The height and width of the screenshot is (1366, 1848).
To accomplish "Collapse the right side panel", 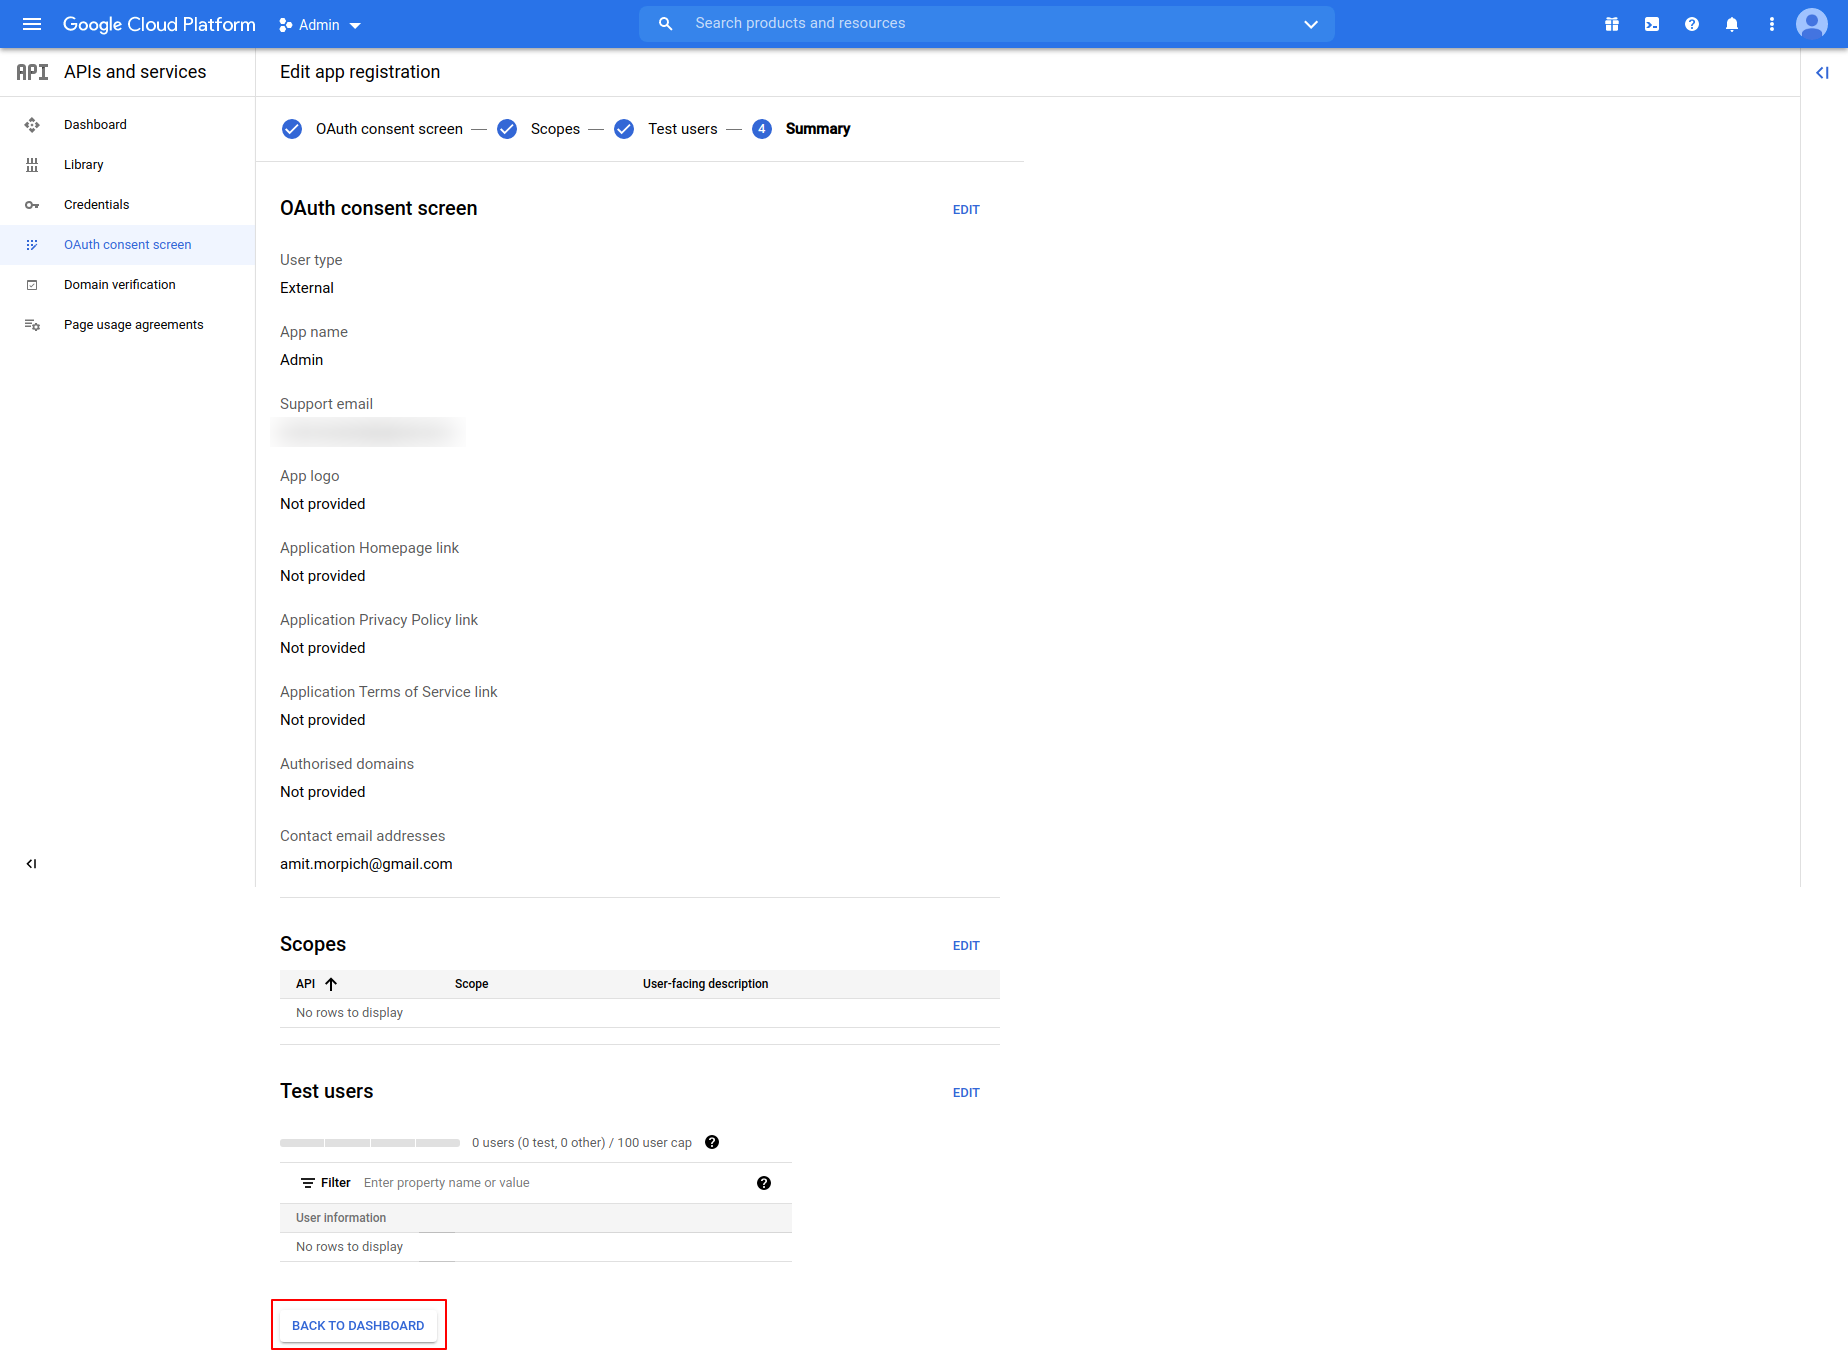I will pyautogui.click(x=1822, y=72).
